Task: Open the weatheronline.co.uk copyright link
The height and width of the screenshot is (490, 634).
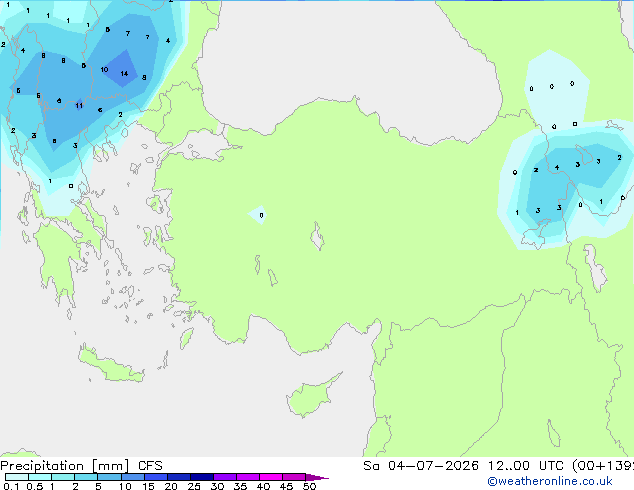Action: (550, 481)
